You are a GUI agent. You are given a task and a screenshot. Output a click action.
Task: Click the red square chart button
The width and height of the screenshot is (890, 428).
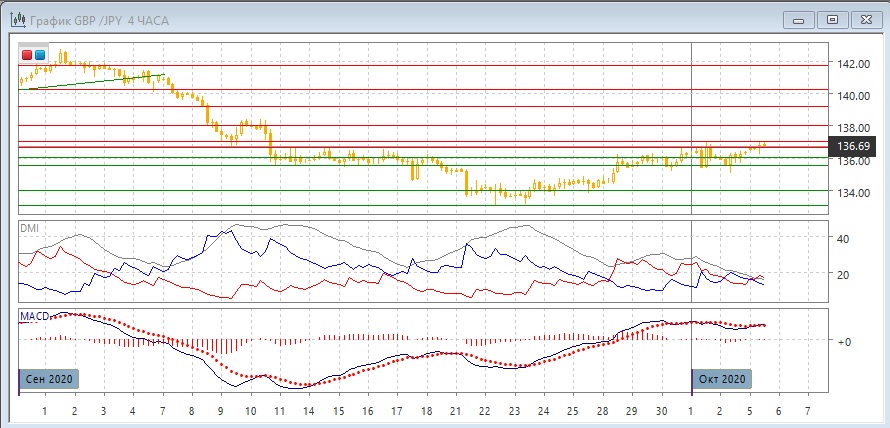coord(27,55)
